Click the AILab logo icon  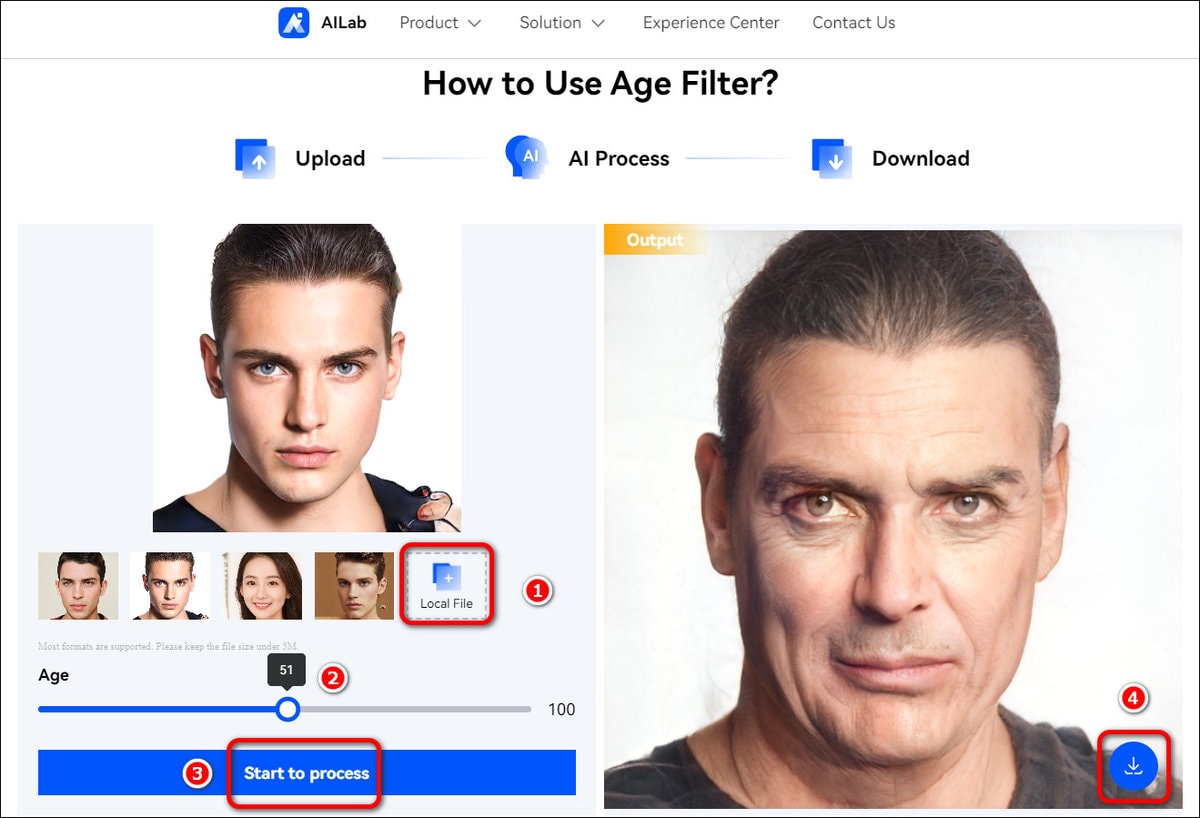point(294,22)
